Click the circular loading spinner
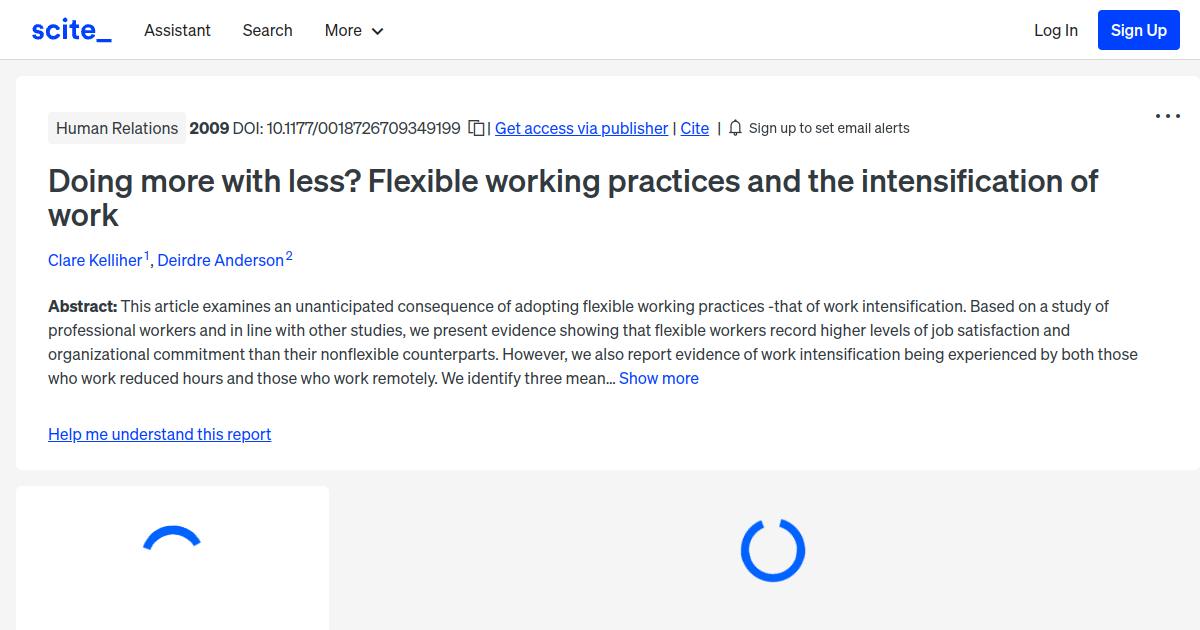The width and height of the screenshot is (1200, 630). [x=772, y=550]
